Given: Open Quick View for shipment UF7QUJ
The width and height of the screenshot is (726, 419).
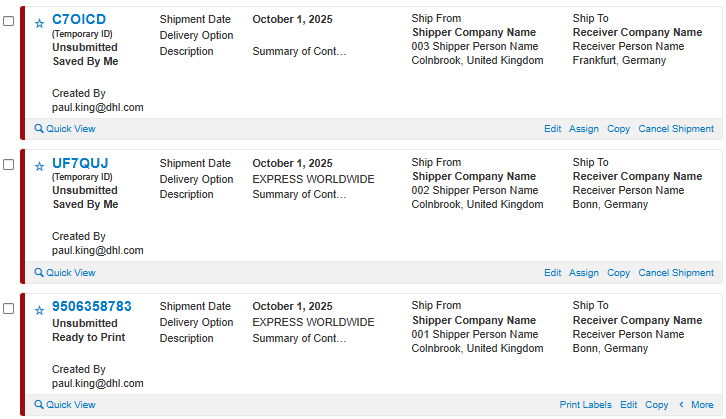Looking at the screenshot, I should [x=65, y=273].
